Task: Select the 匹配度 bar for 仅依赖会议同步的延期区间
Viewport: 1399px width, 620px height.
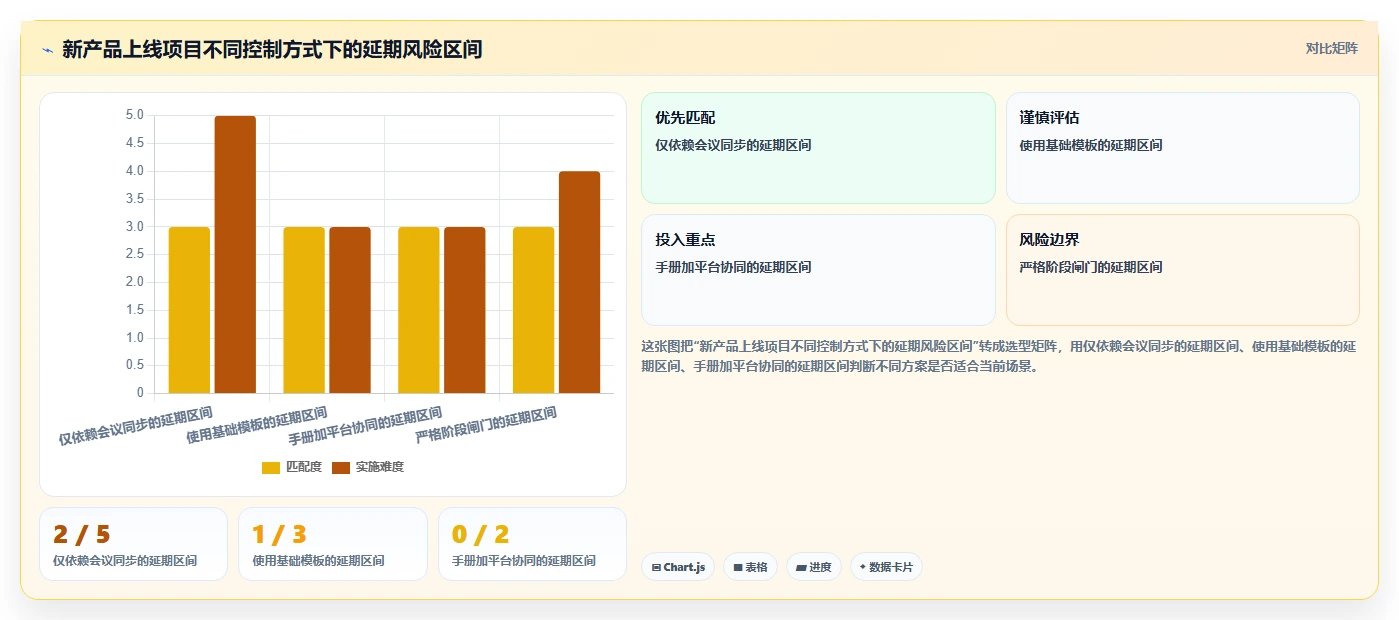Action: pyautogui.click(x=189, y=310)
